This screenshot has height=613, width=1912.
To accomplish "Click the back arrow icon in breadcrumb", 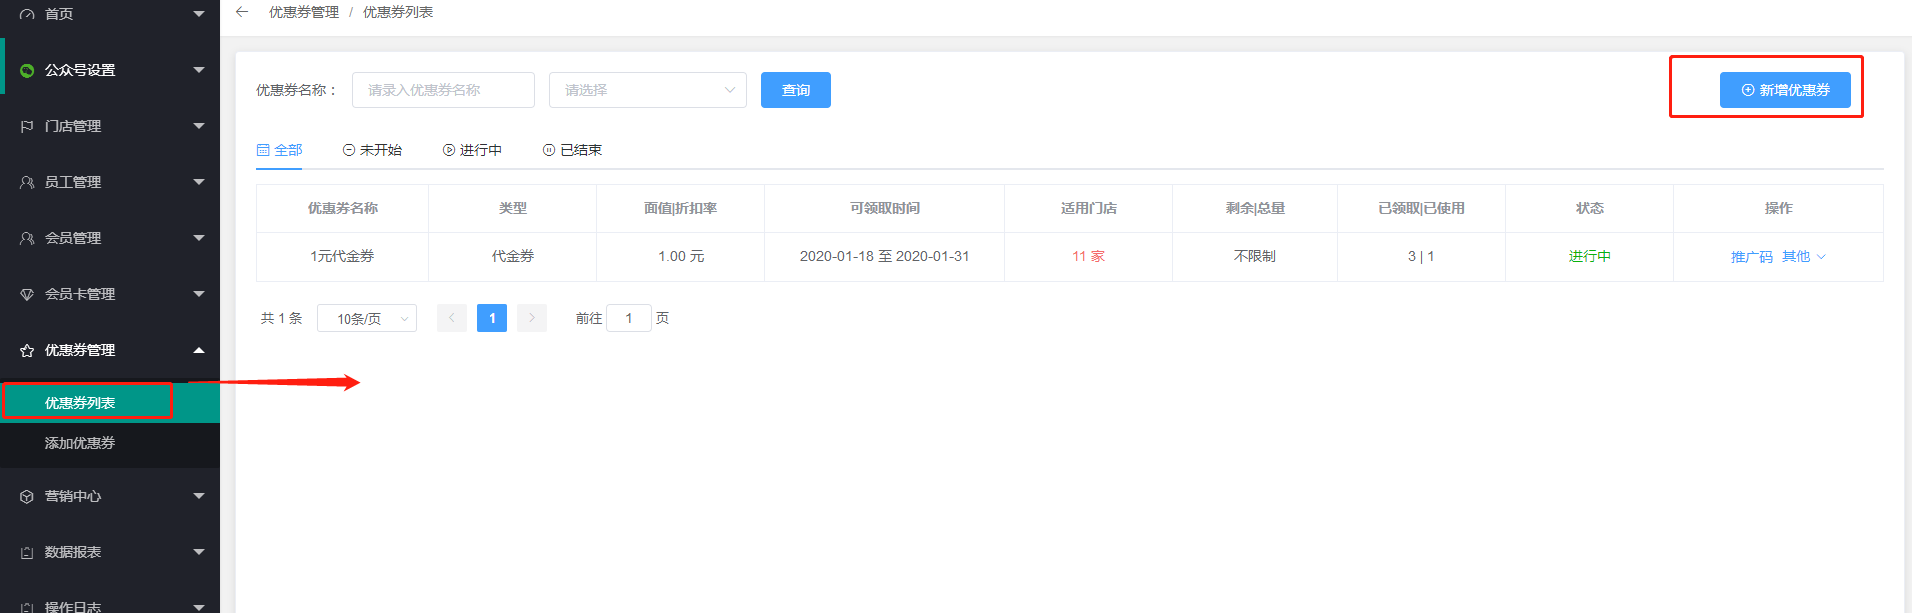I will pos(241,12).
